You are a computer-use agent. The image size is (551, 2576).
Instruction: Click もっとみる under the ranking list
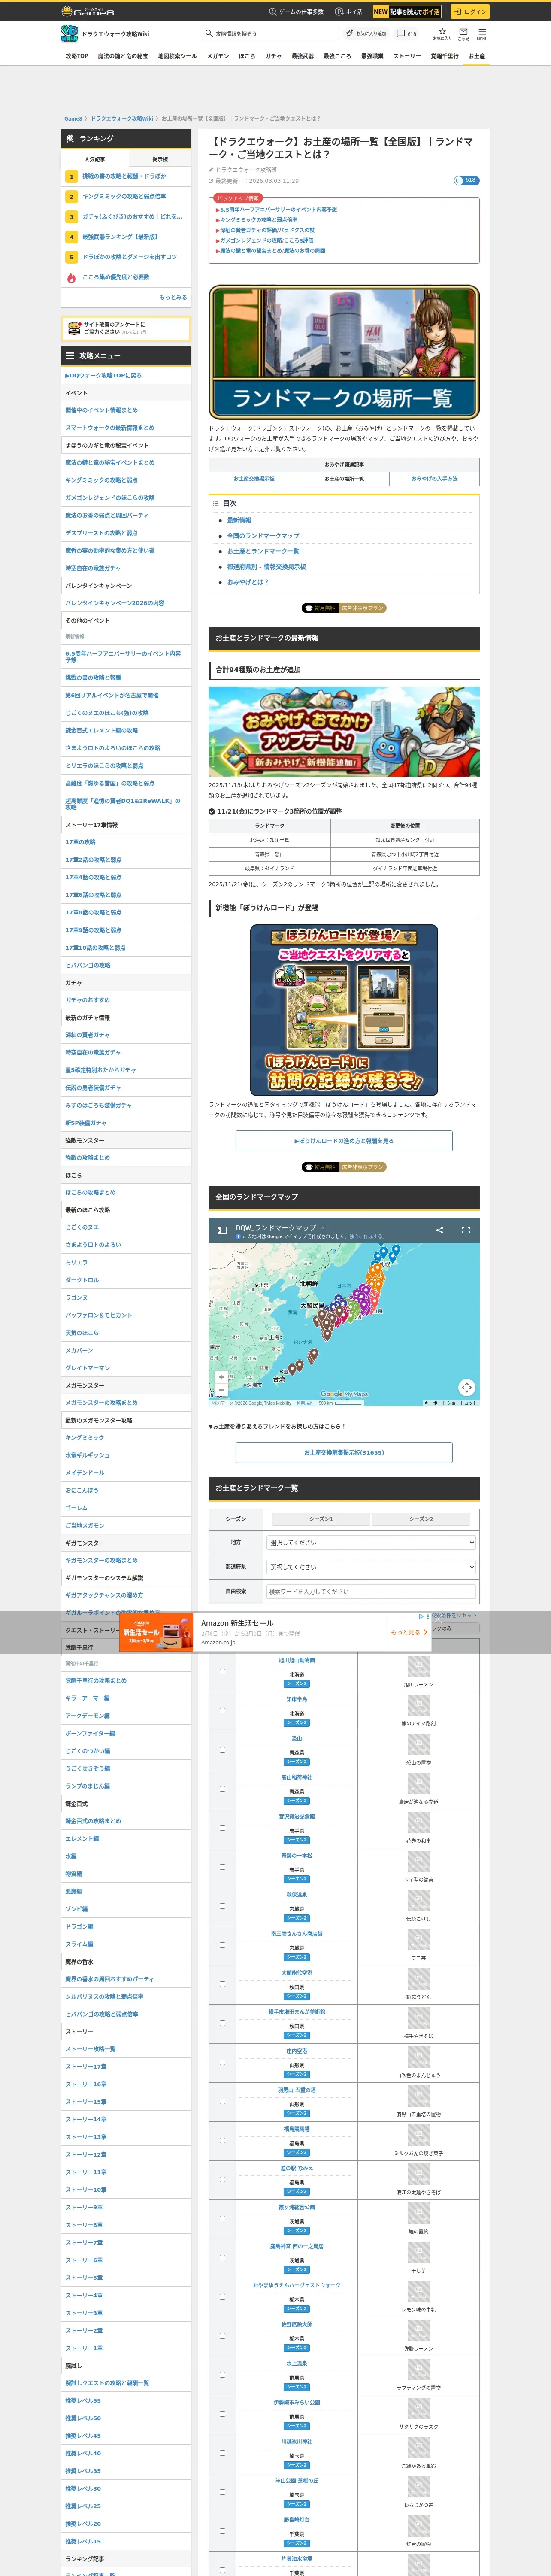pyautogui.click(x=173, y=297)
